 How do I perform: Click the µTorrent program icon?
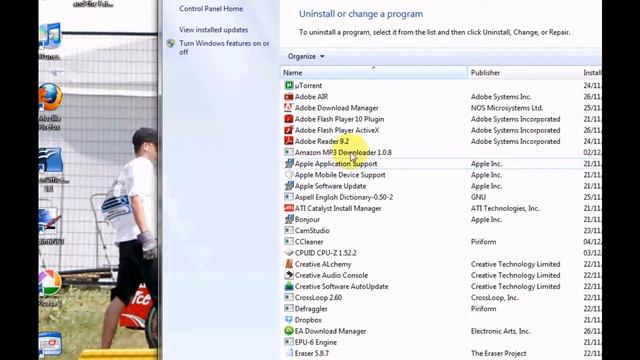tap(289, 85)
